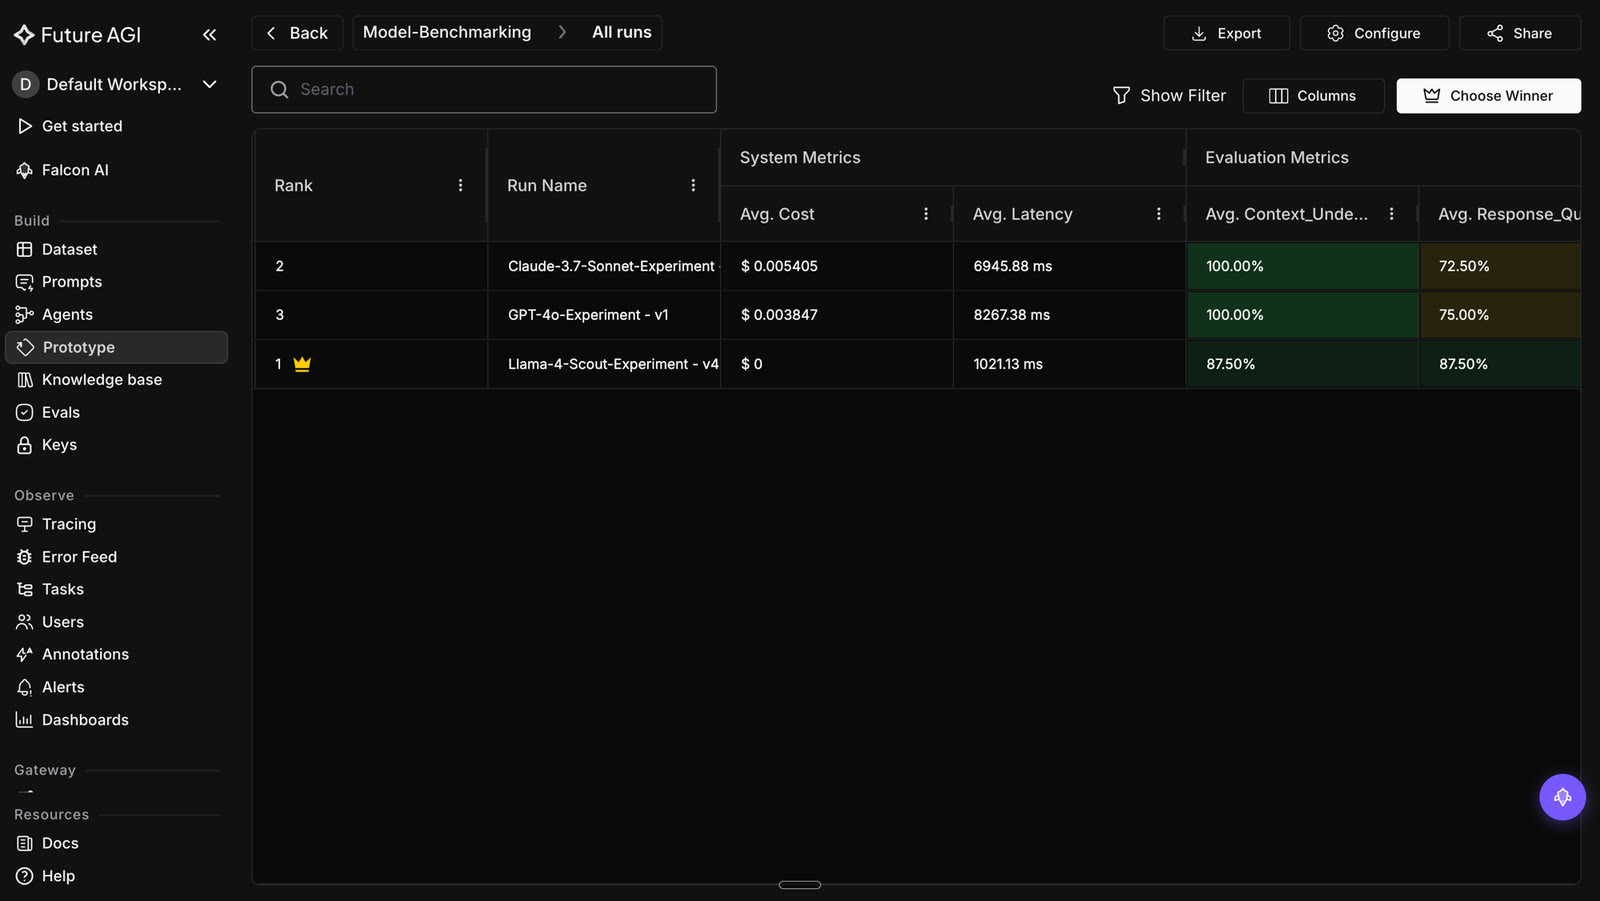Export the benchmarking runs
This screenshot has height=901, width=1600.
pyautogui.click(x=1226, y=33)
